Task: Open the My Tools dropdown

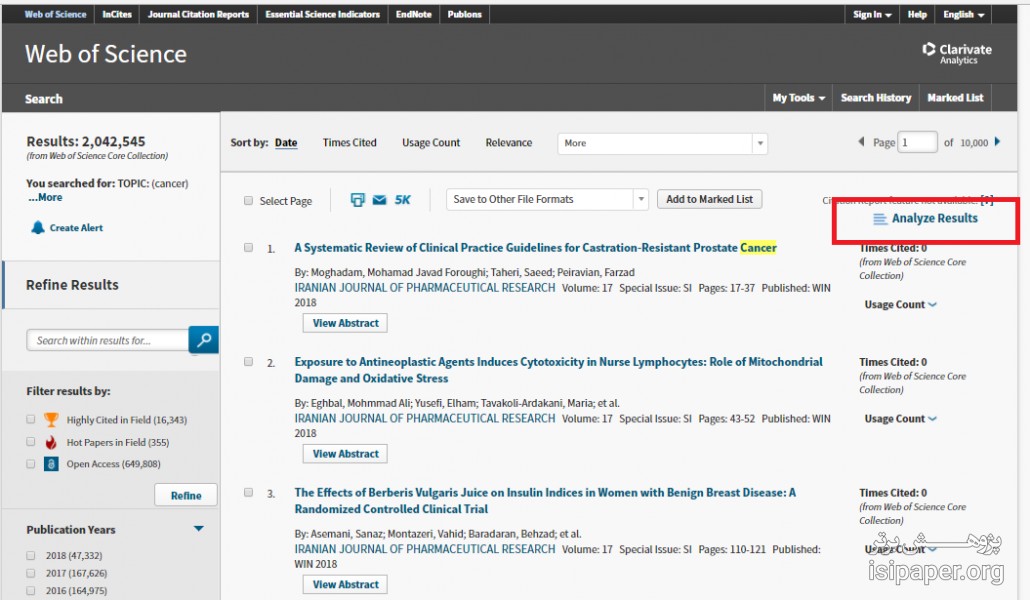Action: point(799,98)
